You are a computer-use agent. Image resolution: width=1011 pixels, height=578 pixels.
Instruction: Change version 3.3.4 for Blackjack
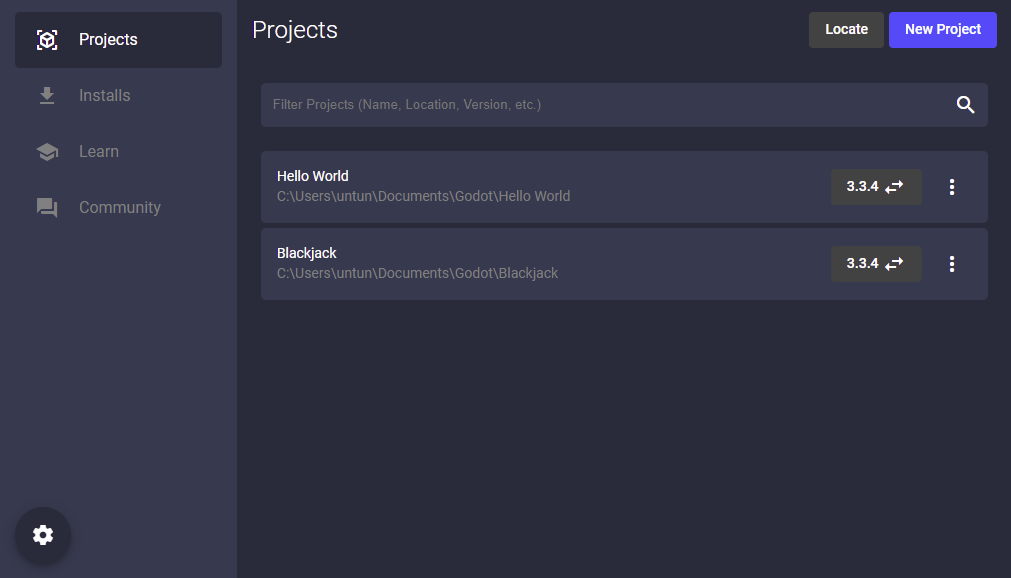tap(876, 264)
